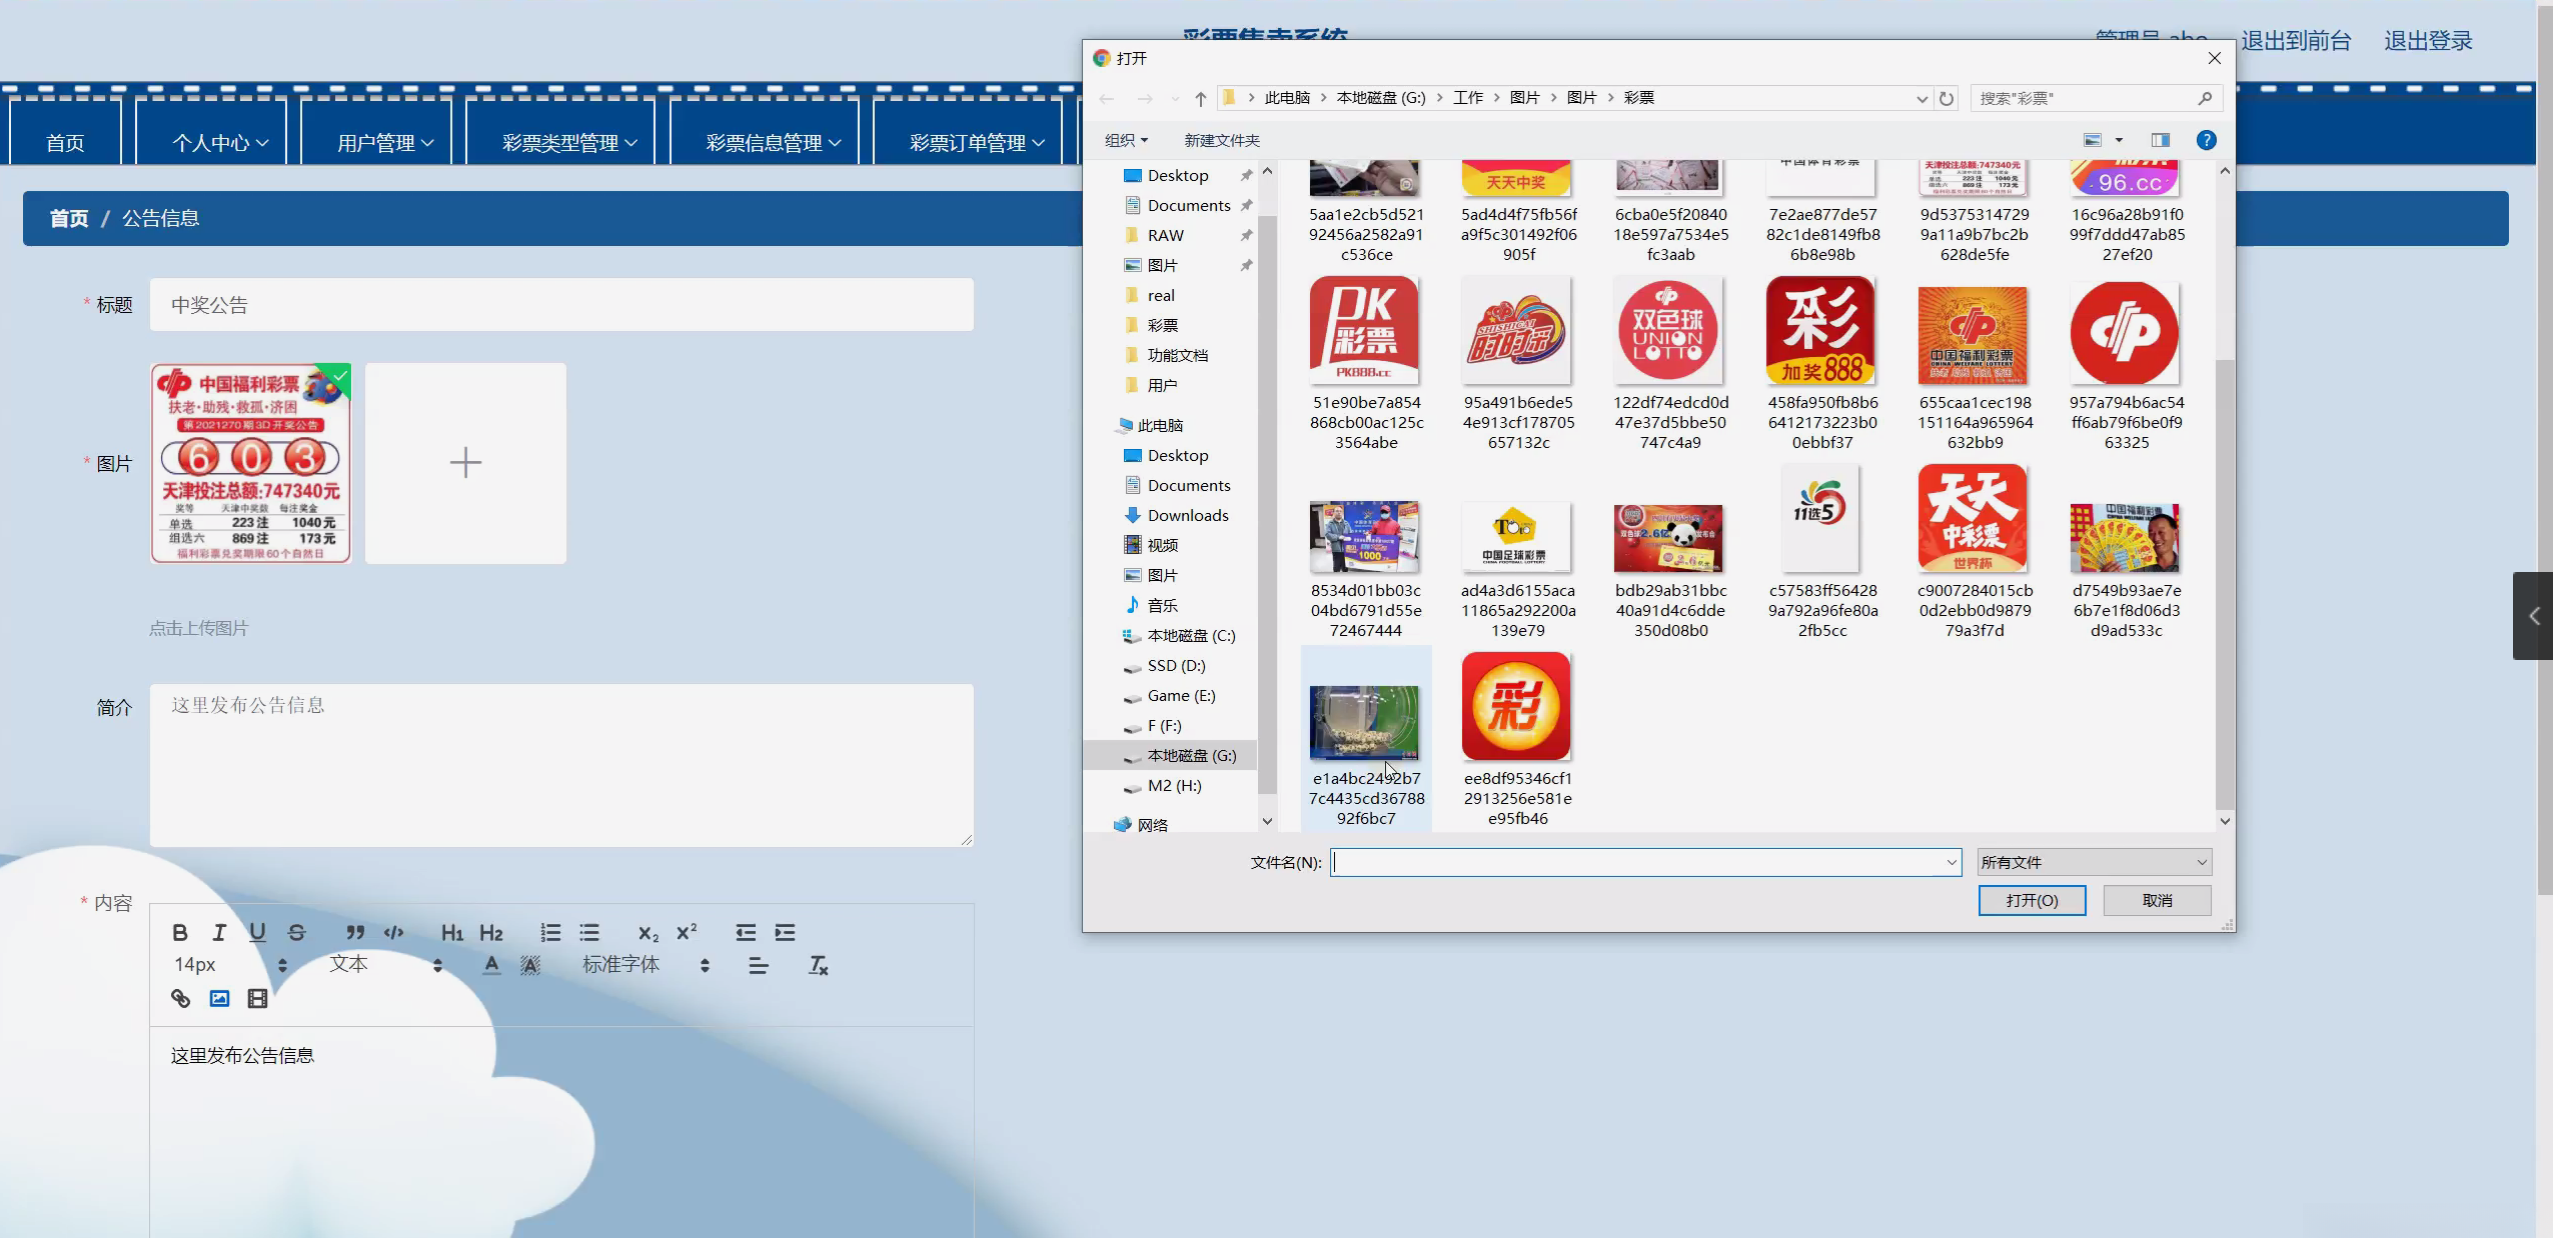Toggle italic formatting in editor toolbar
This screenshot has height=1238, width=2553.
coord(219,932)
